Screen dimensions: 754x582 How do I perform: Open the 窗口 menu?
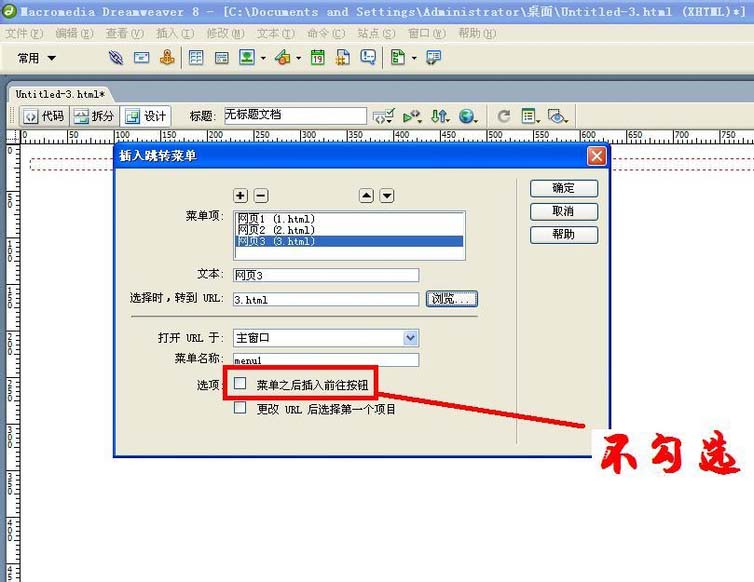[427, 33]
